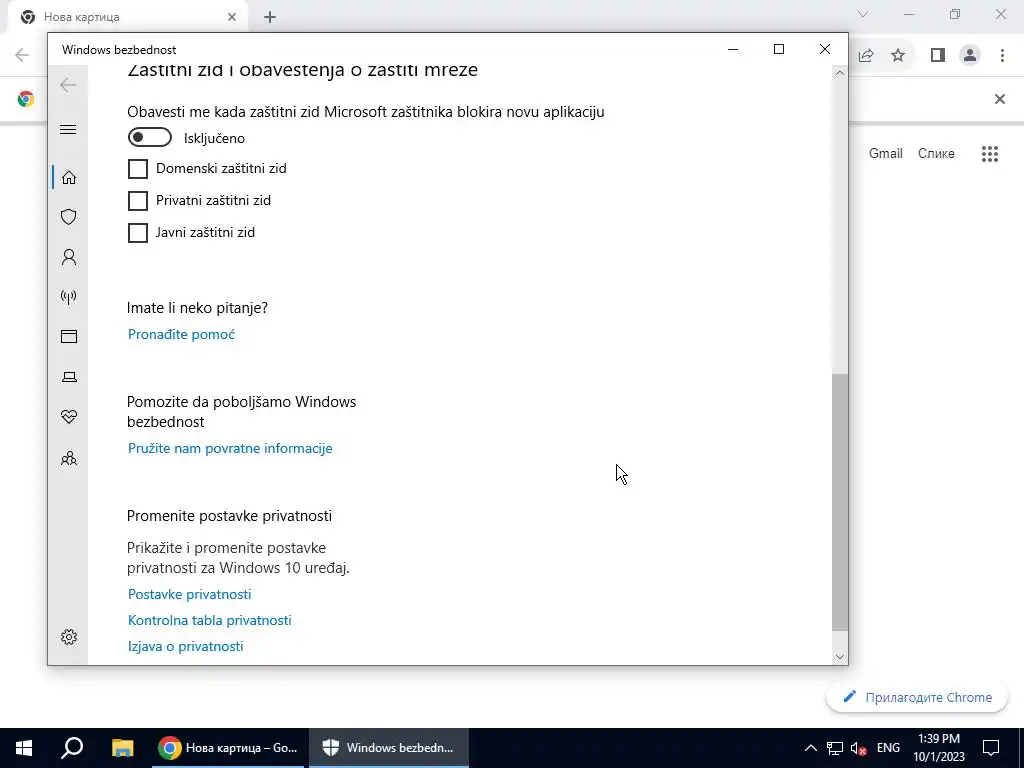Dismiss Chrome info bar with X
The width and height of the screenshot is (1024, 768).
coord(999,99)
